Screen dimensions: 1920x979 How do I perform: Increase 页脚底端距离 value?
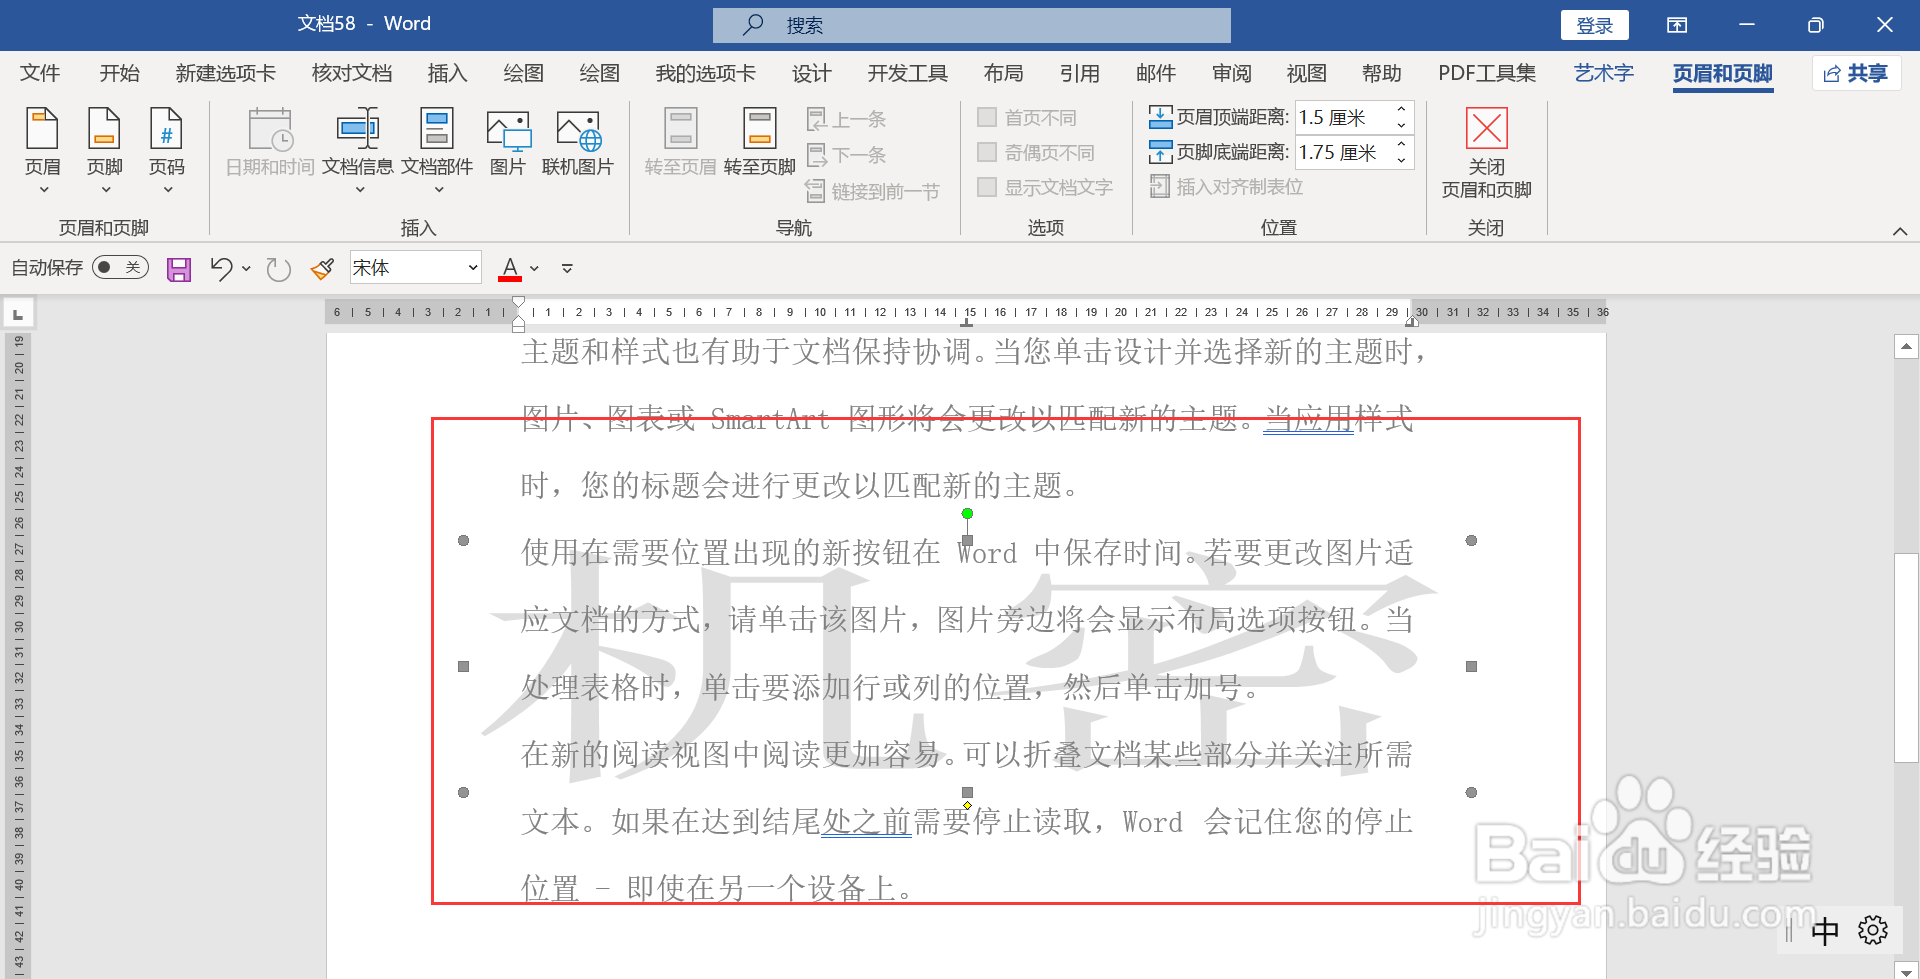[1401, 144]
